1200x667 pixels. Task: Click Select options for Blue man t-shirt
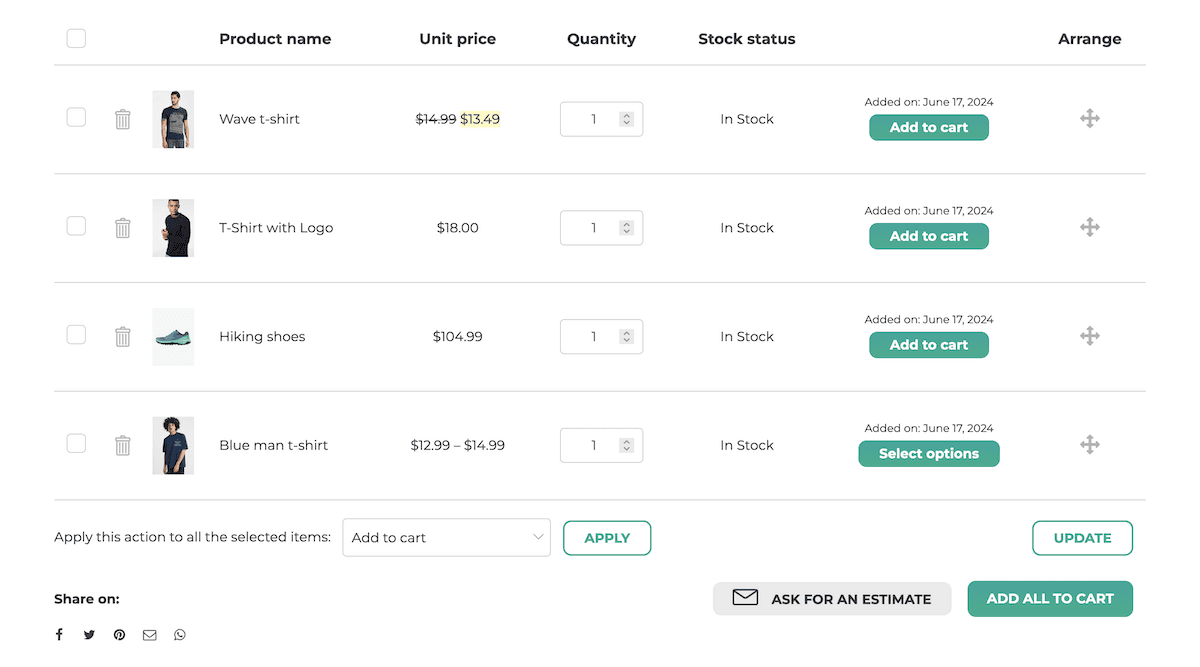click(929, 454)
